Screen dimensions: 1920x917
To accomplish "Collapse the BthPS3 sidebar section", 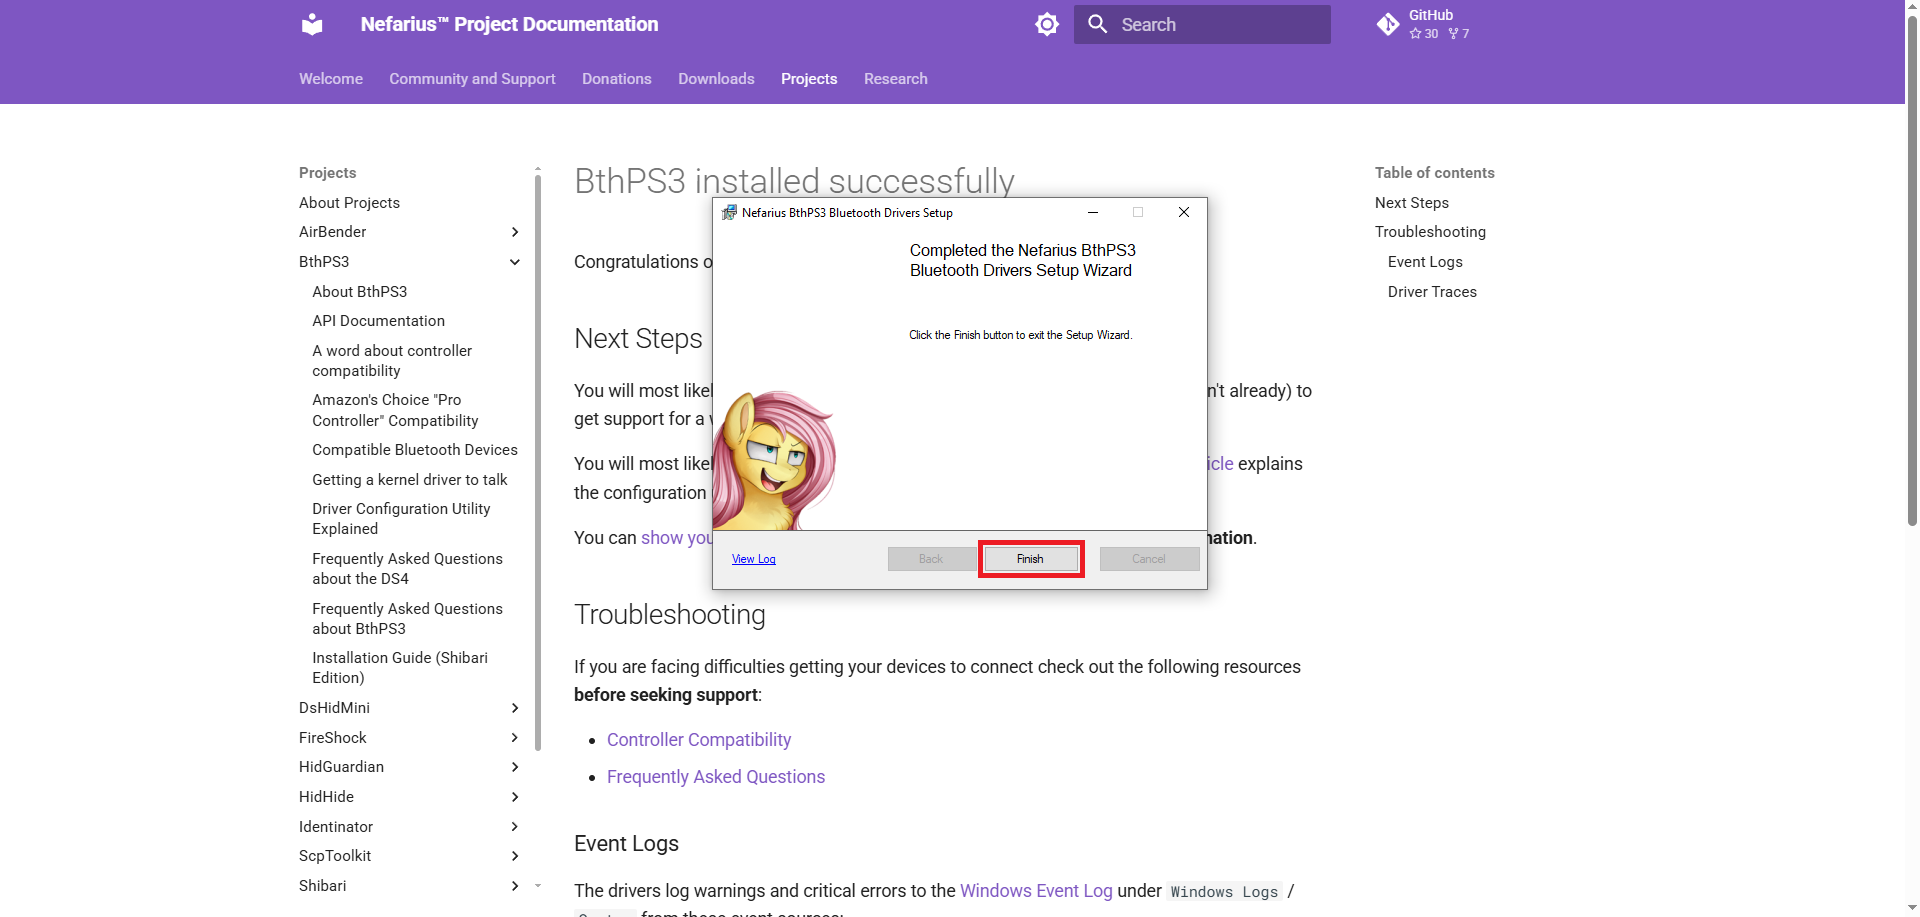I will pos(515,262).
